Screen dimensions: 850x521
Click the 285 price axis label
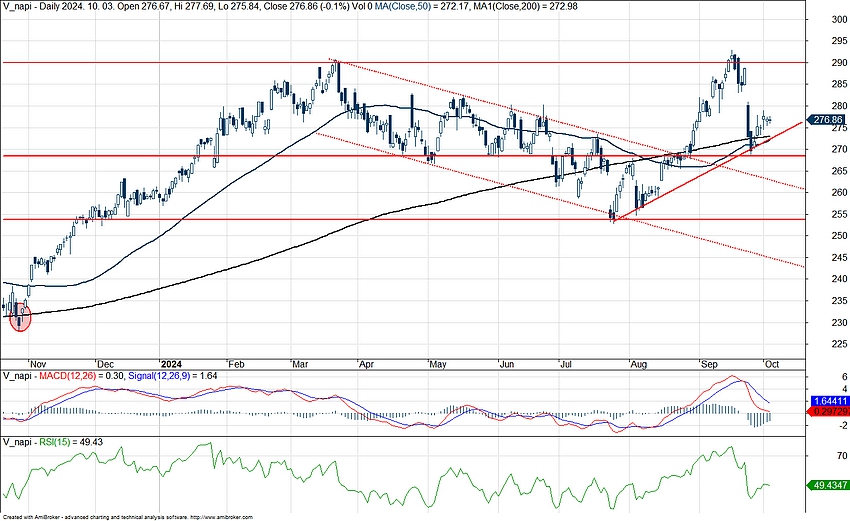[839, 85]
